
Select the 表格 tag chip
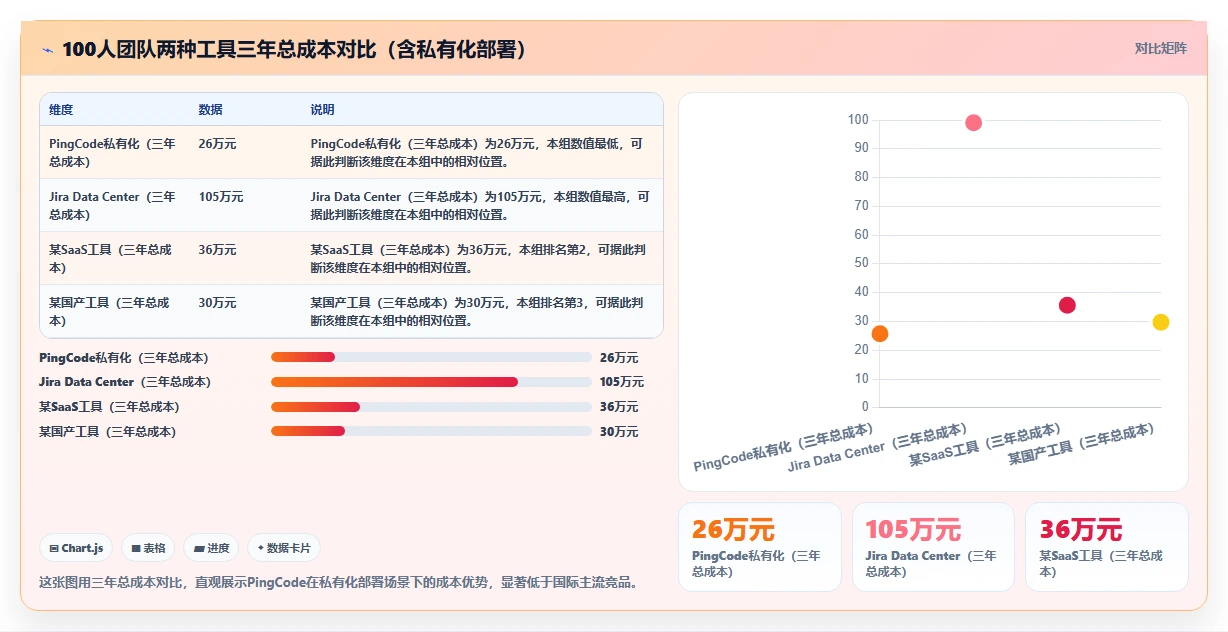point(148,548)
